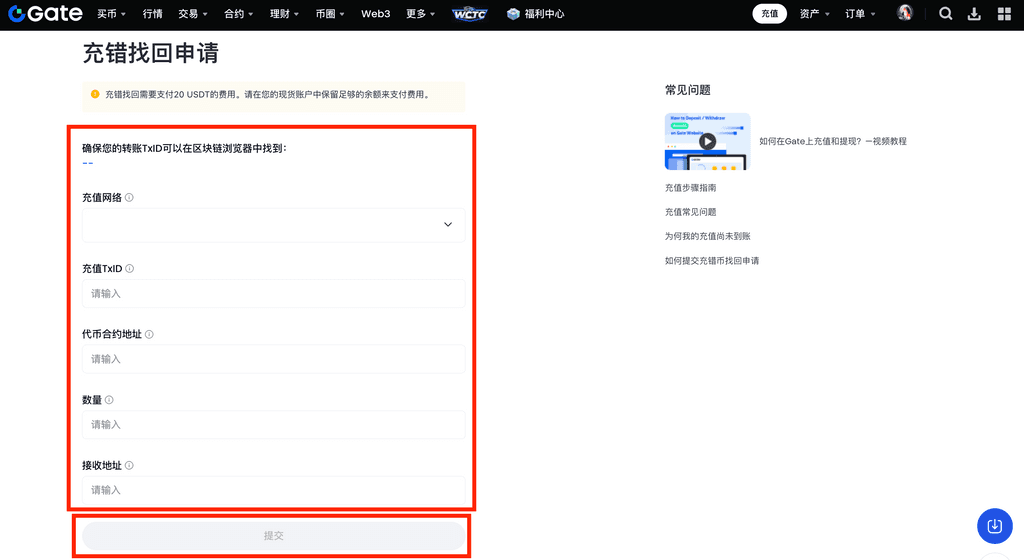This screenshot has height=560, width=1024.
Task: Click info icon next to 充值网络
Action: (x=130, y=198)
